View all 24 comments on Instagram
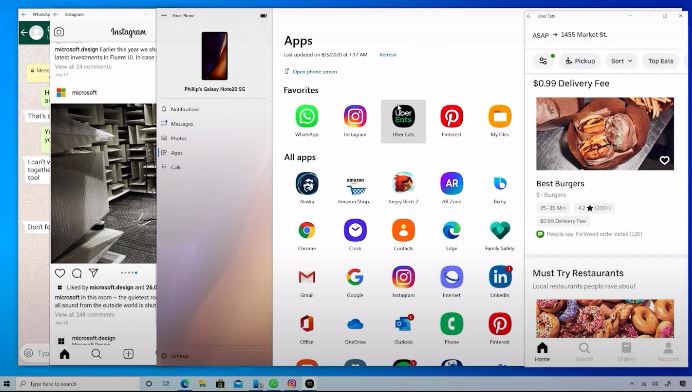 pyautogui.click(x=83, y=67)
